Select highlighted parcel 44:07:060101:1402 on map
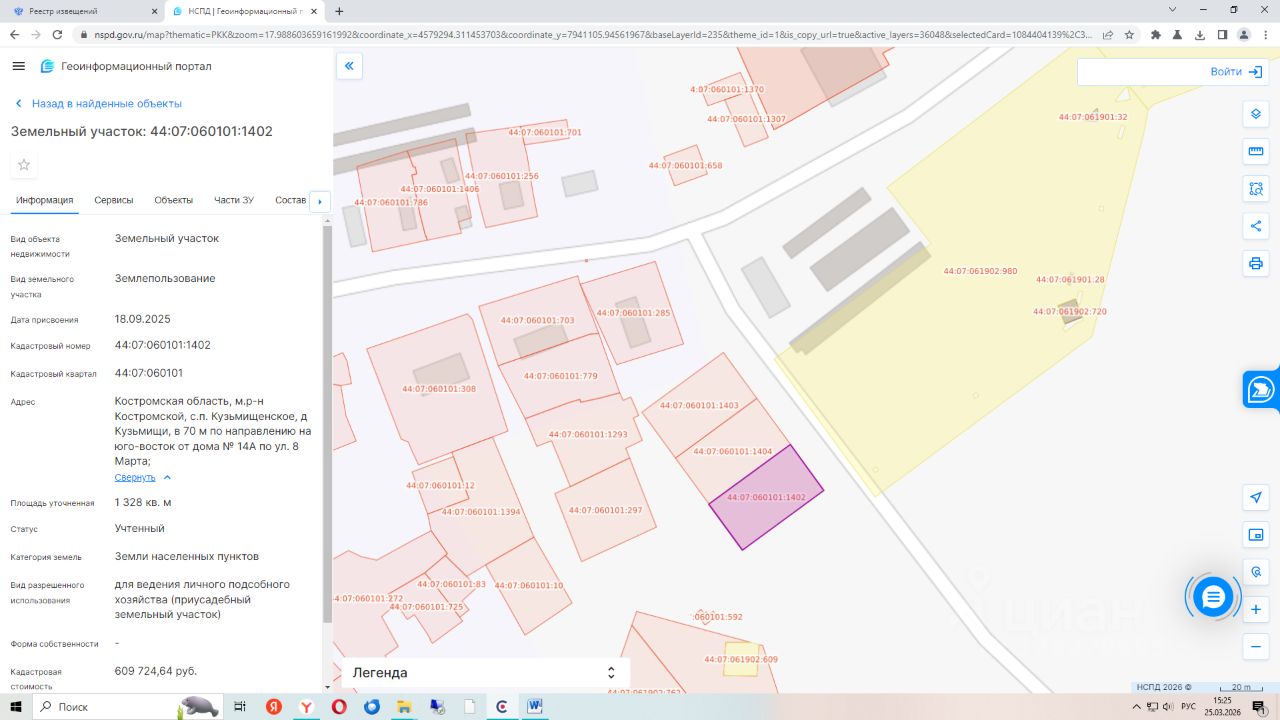Screen dimensions: 1280x720 coord(767,497)
